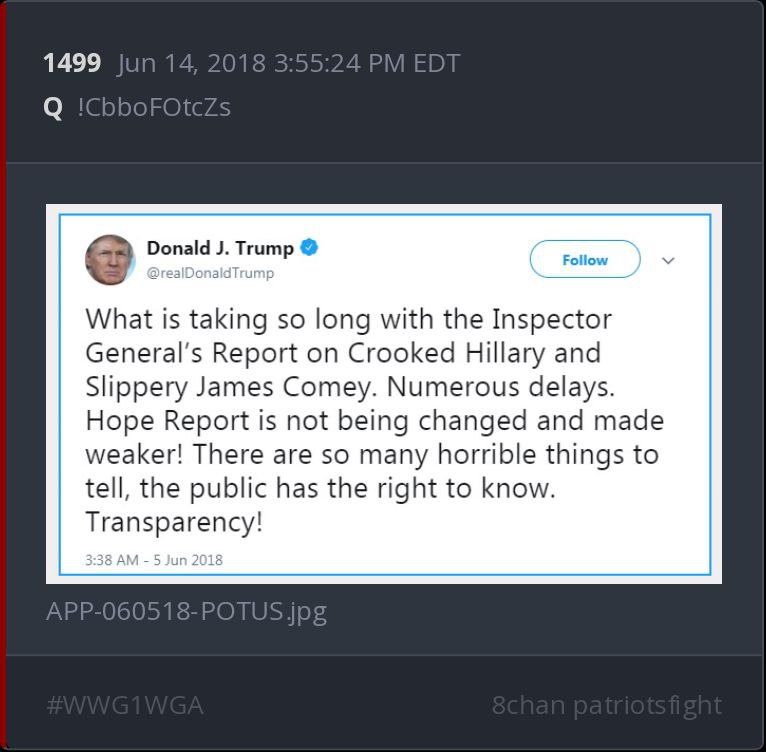Click the 3:38 AM - 5 Jun 2018 tweet time
Image resolution: width=766 pixels, height=752 pixels.
pos(154,559)
